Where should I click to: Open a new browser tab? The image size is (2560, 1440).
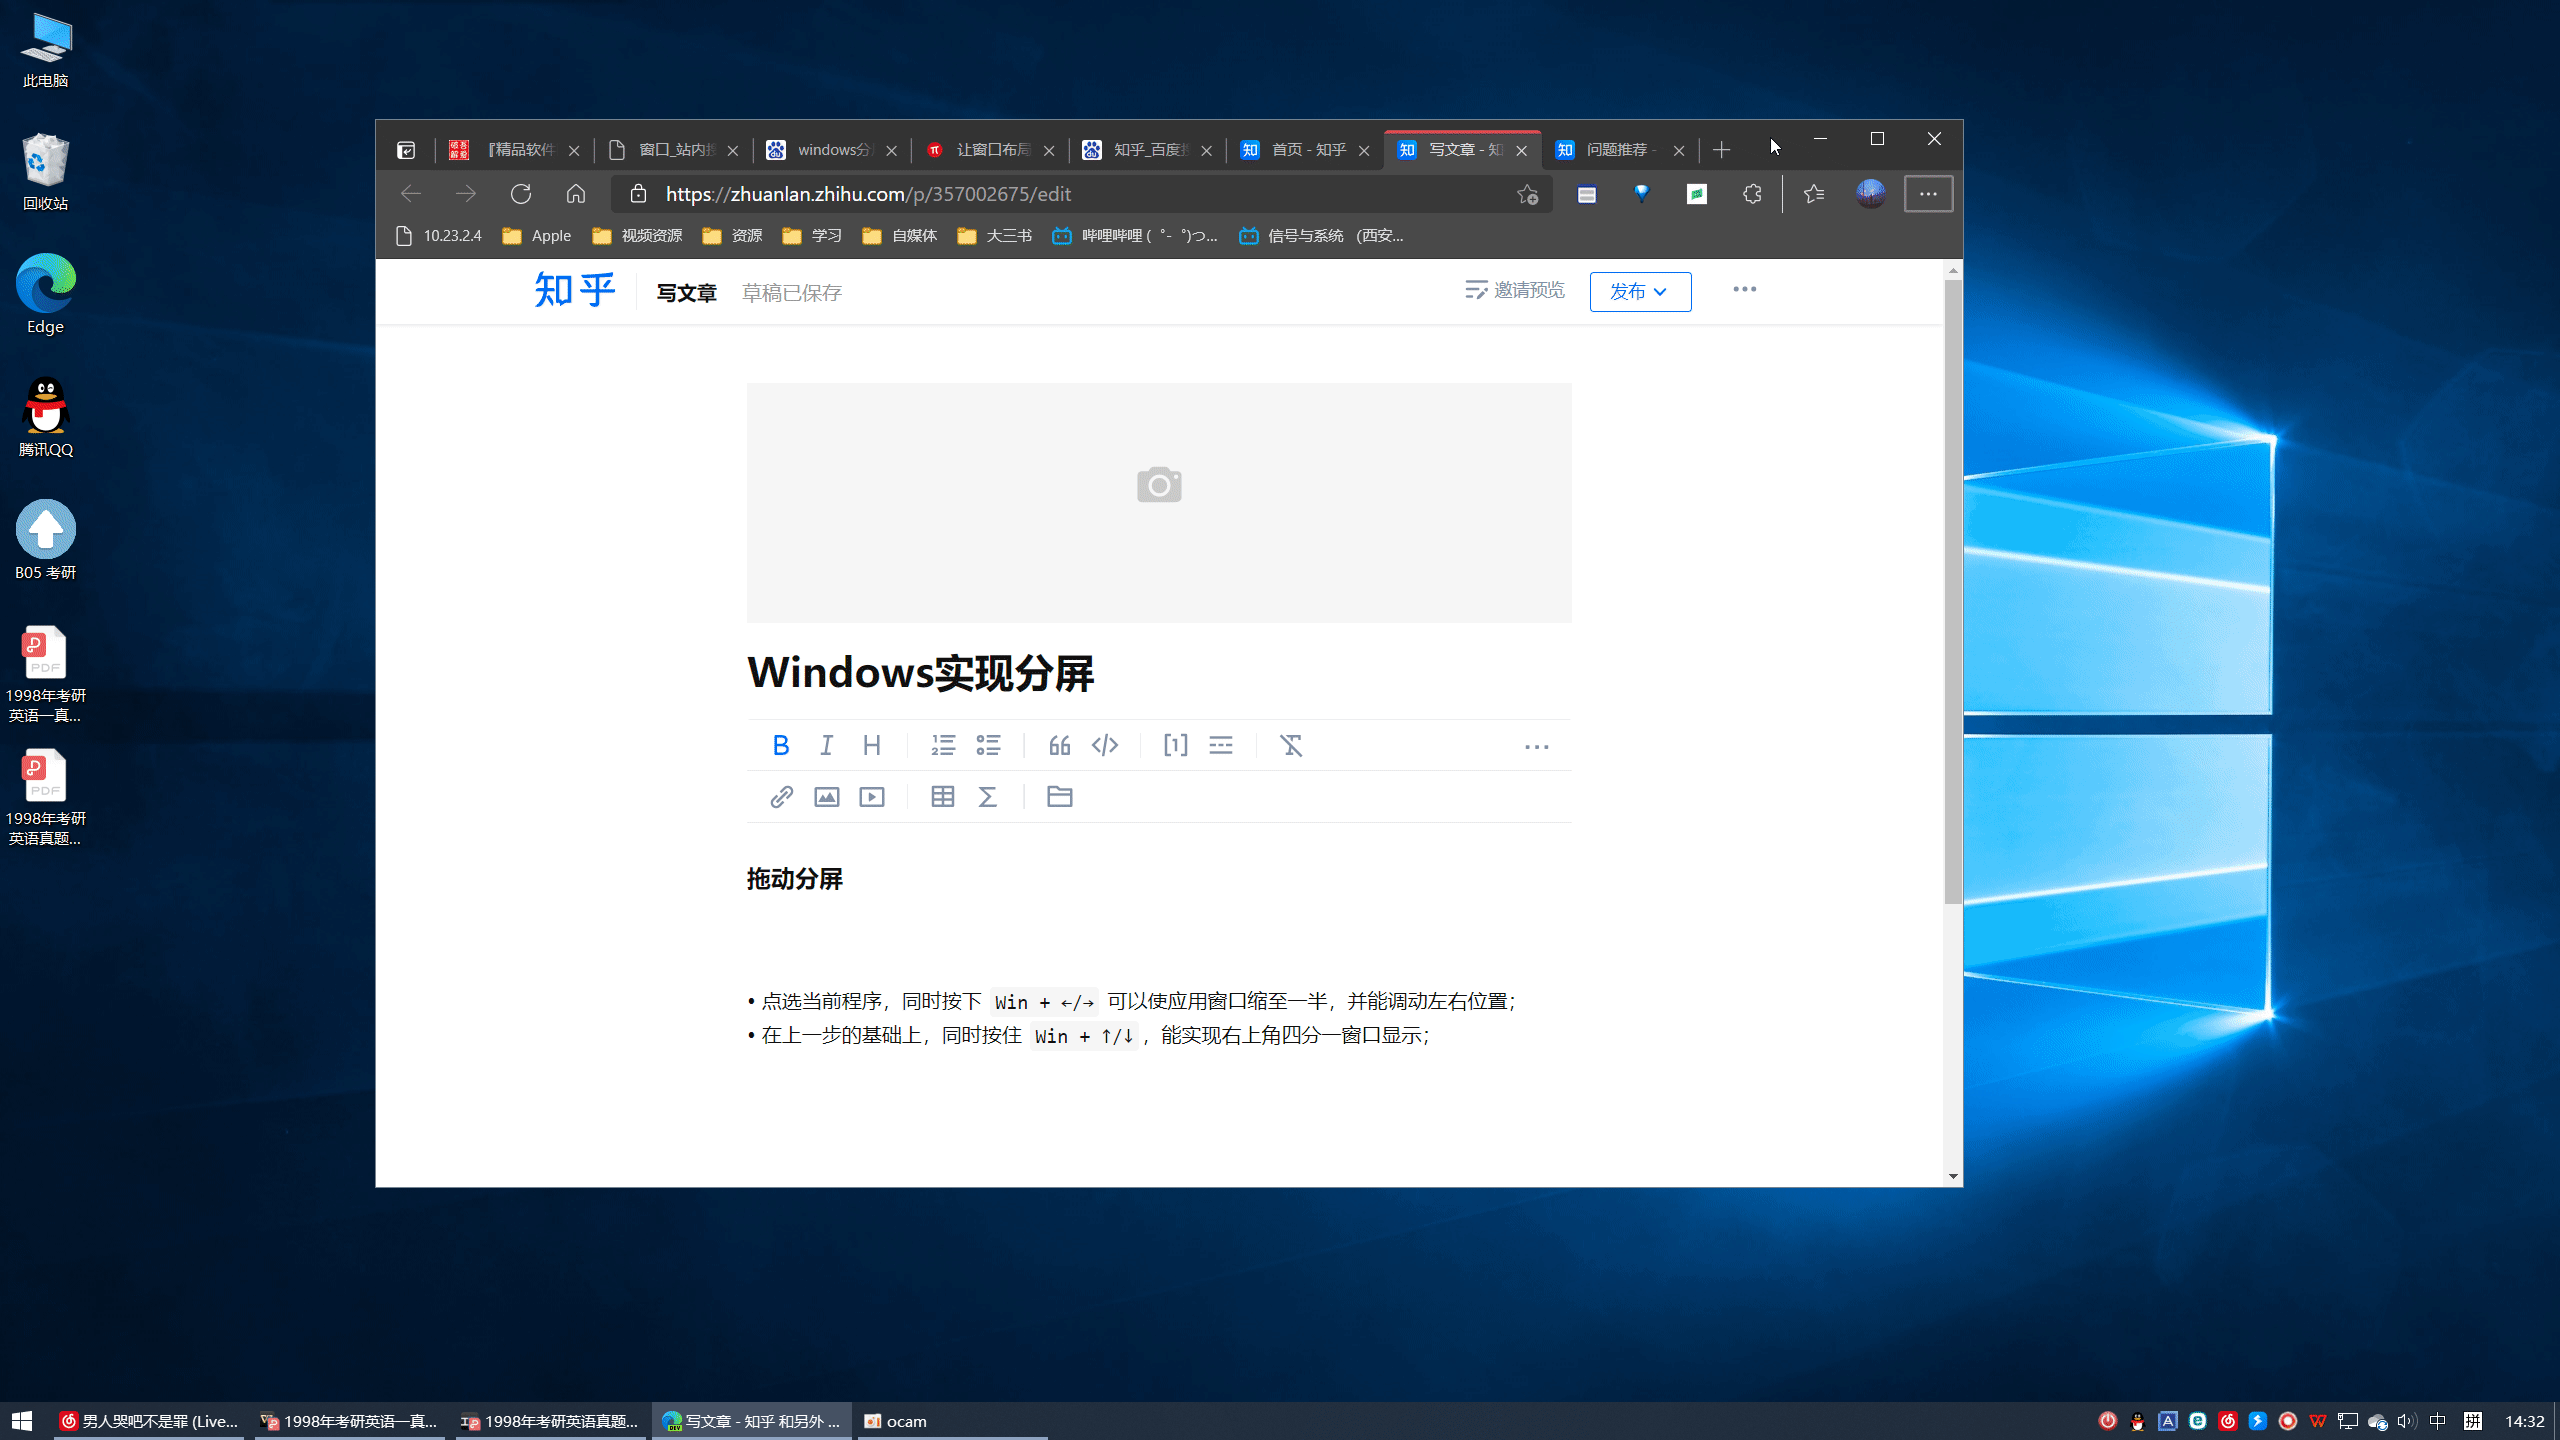point(1721,150)
